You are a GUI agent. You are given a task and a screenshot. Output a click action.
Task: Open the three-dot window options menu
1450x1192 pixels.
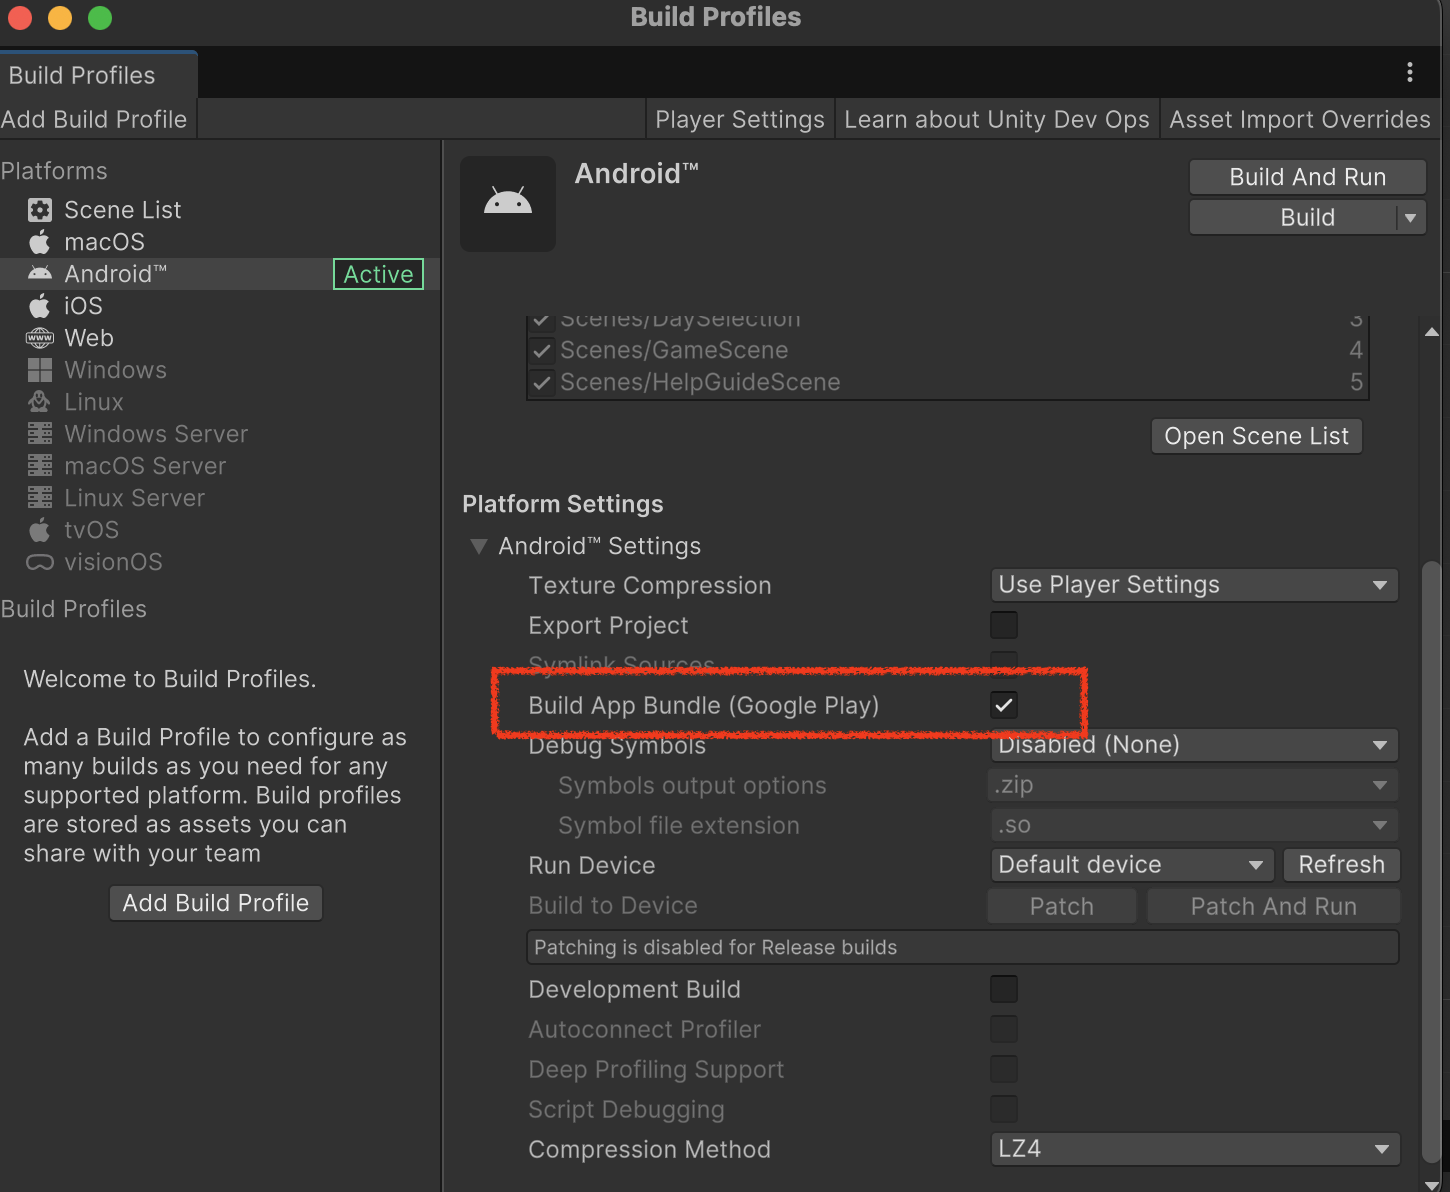click(1410, 72)
